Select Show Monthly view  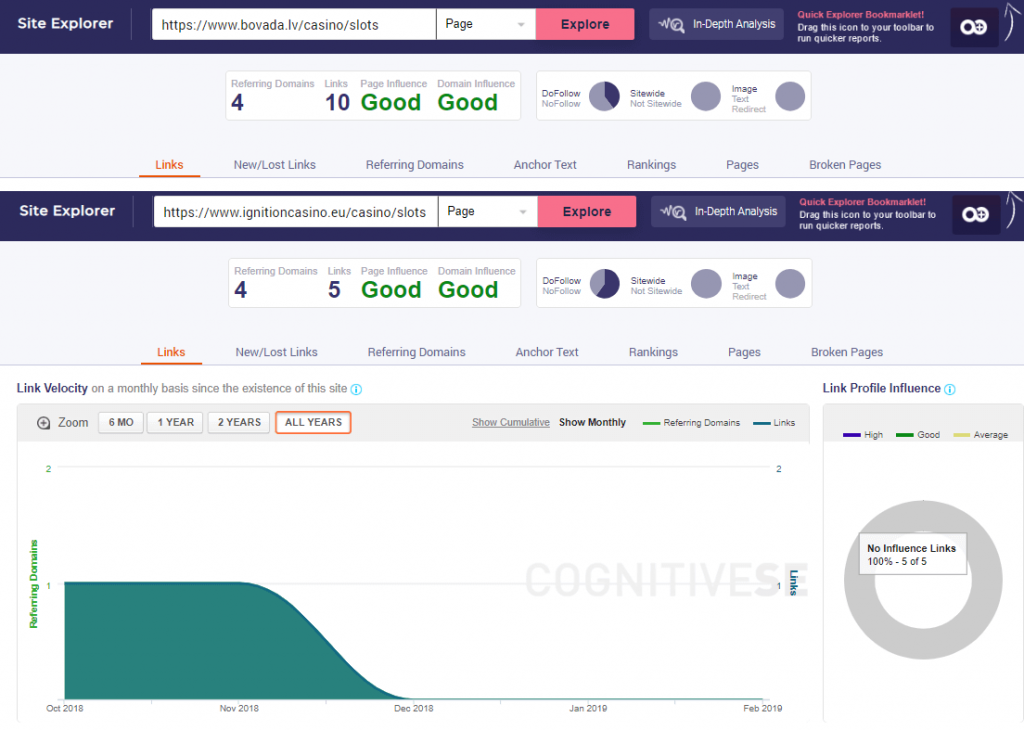(x=592, y=422)
